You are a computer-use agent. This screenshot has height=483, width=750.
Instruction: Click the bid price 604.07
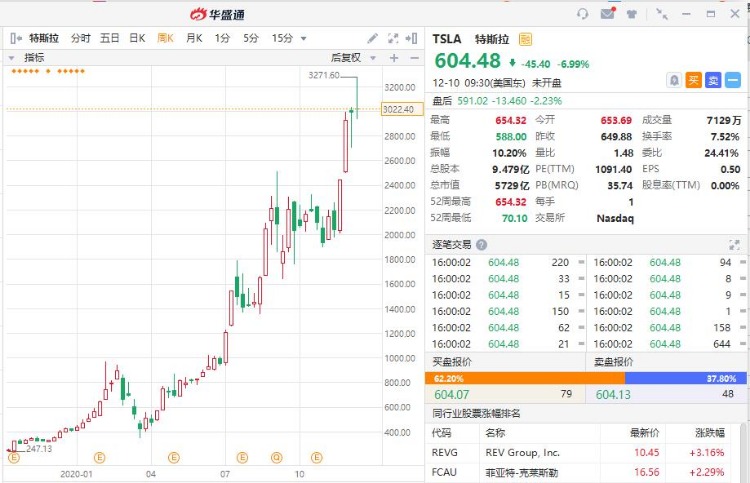452,395
